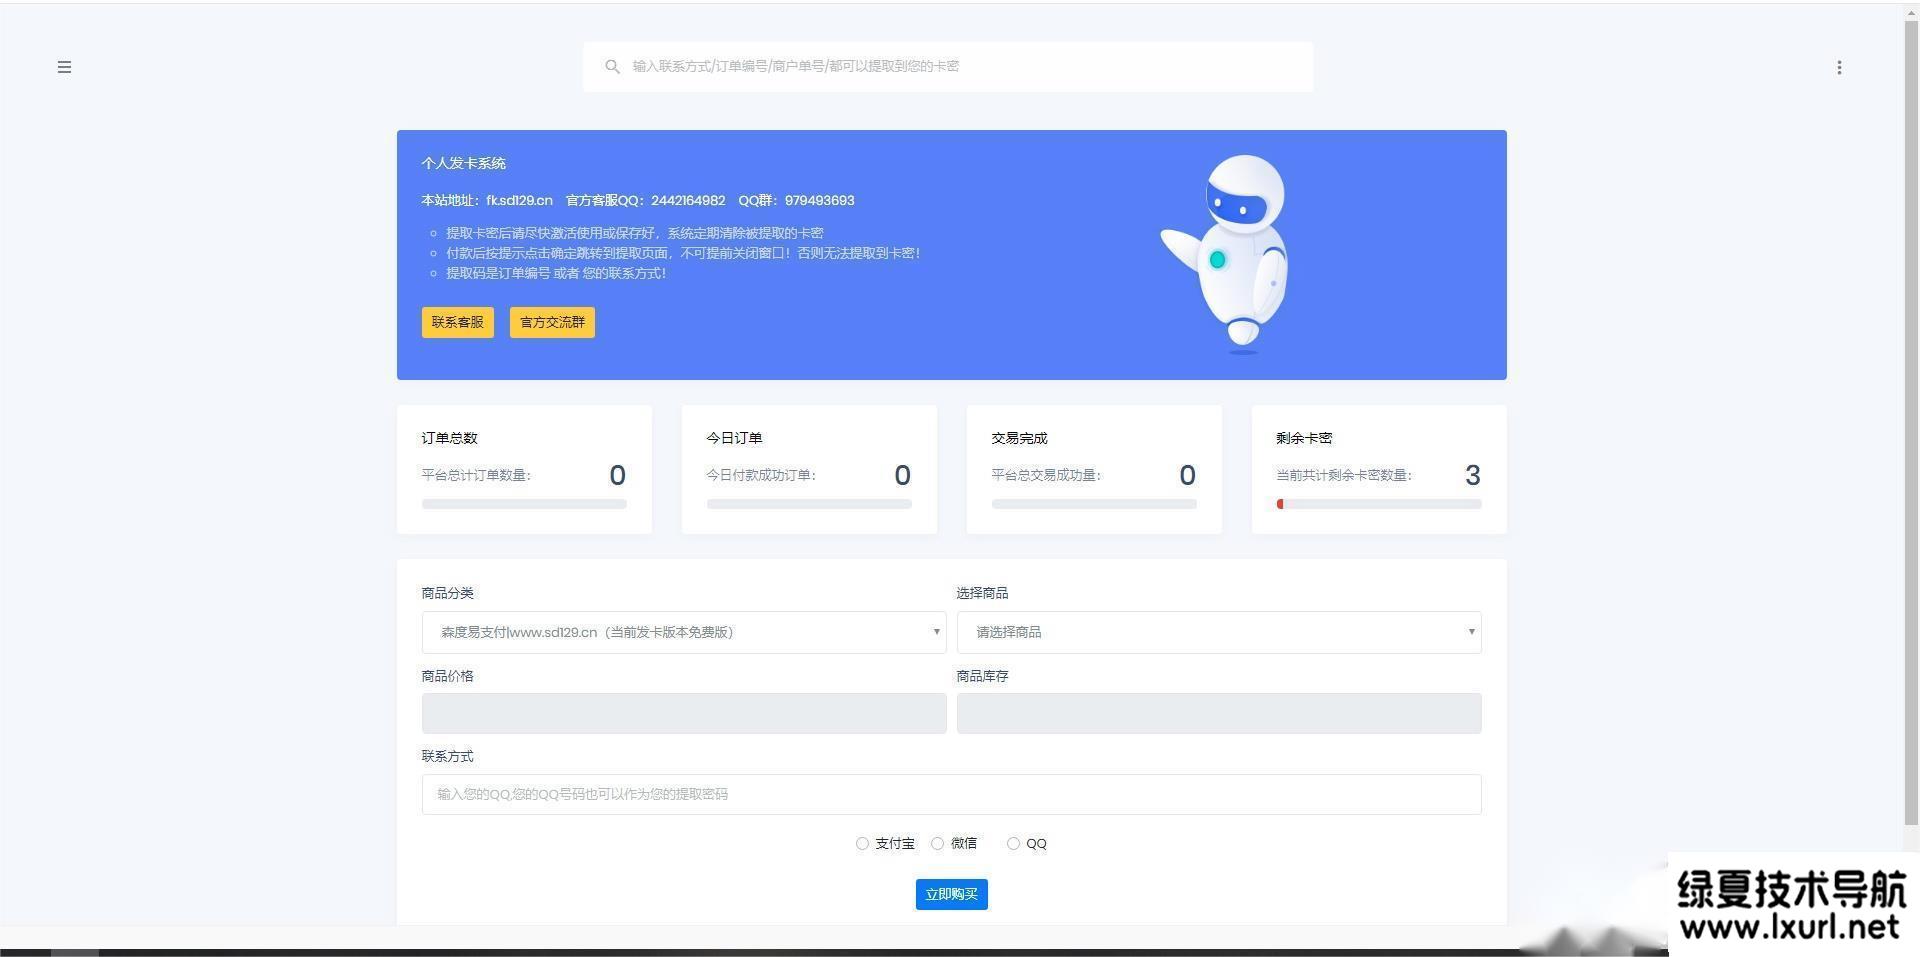The height and width of the screenshot is (957, 1920).
Task: Click the 剩余卡密 card heading
Action: pyautogui.click(x=1304, y=438)
